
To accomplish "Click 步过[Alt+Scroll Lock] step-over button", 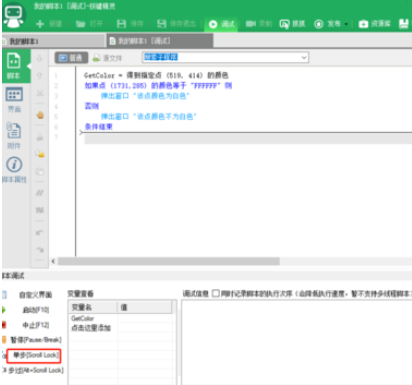I will (36, 370).
